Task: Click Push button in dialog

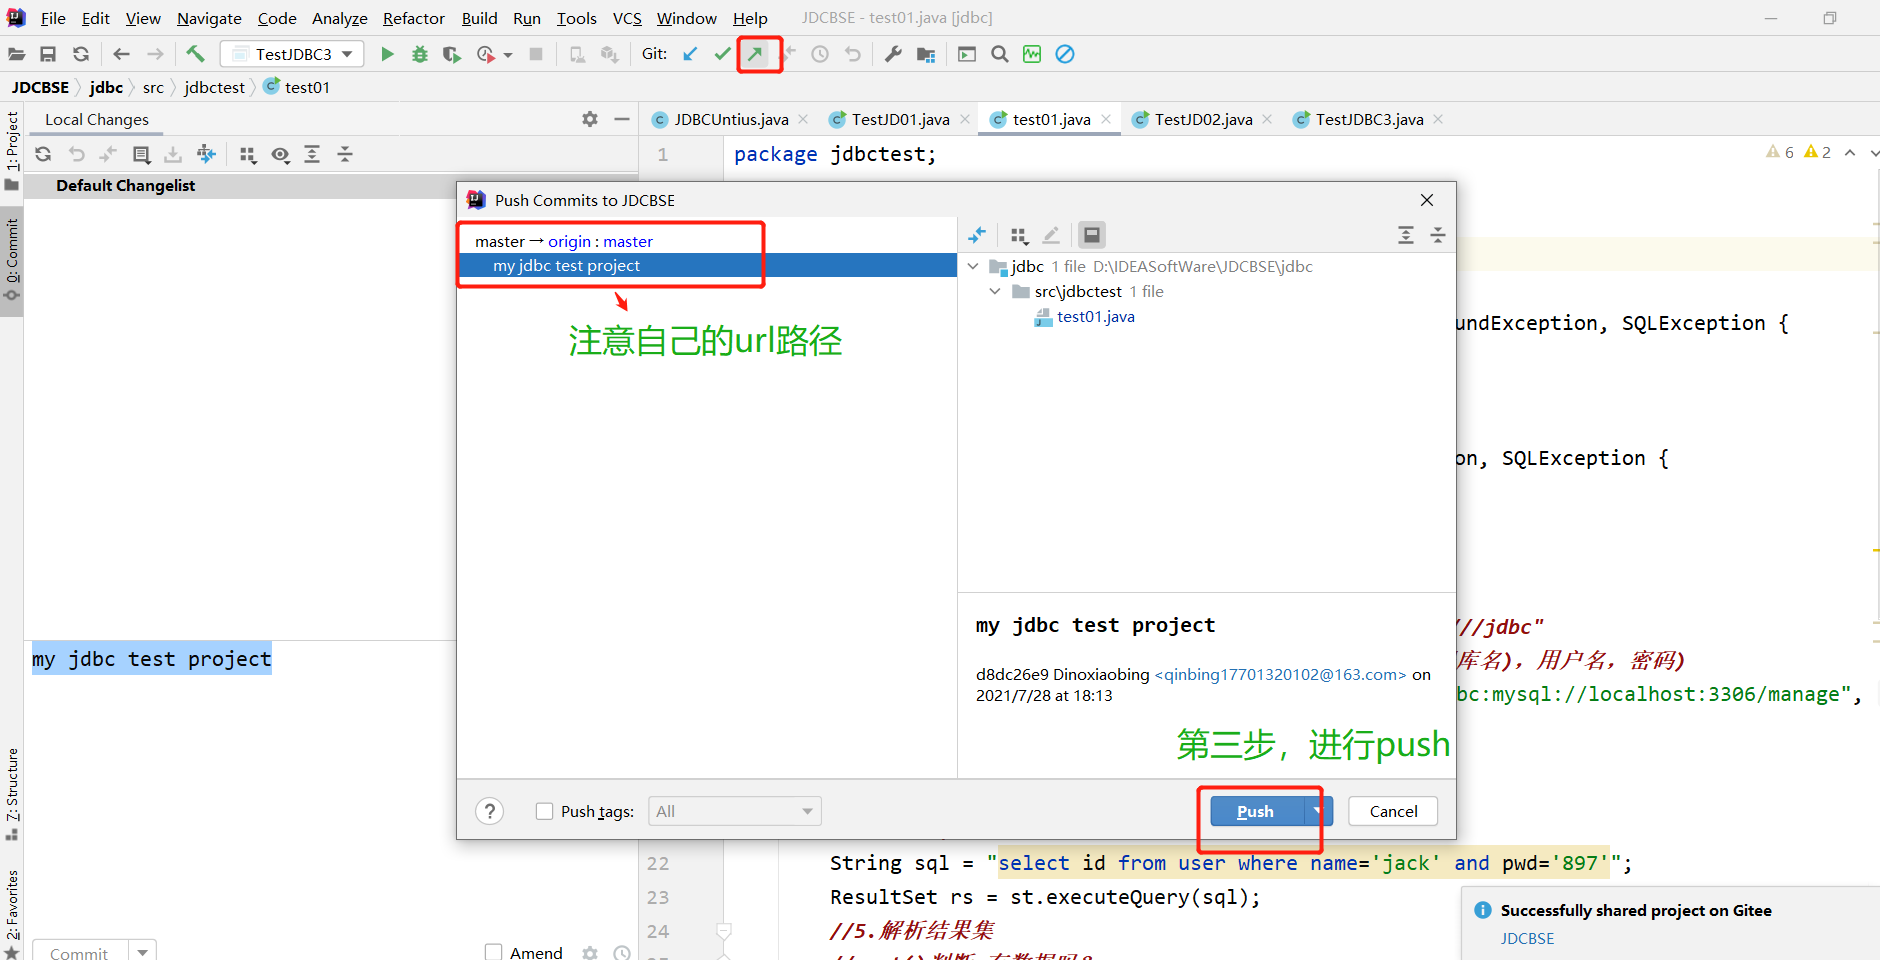Action: pyautogui.click(x=1256, y=811)
